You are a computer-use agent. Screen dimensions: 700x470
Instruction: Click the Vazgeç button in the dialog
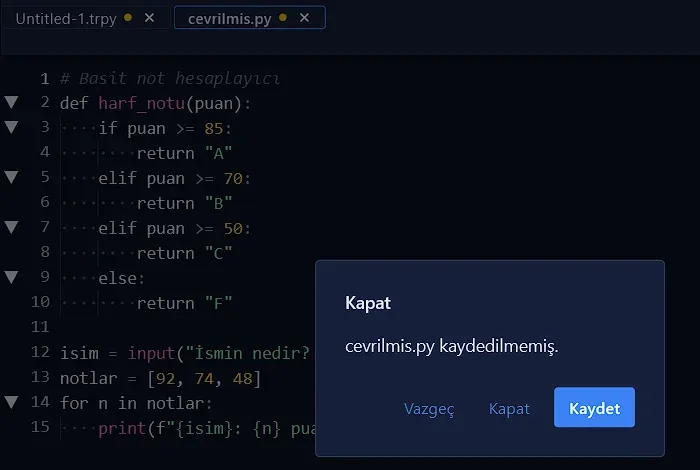[x=429, y=408]
